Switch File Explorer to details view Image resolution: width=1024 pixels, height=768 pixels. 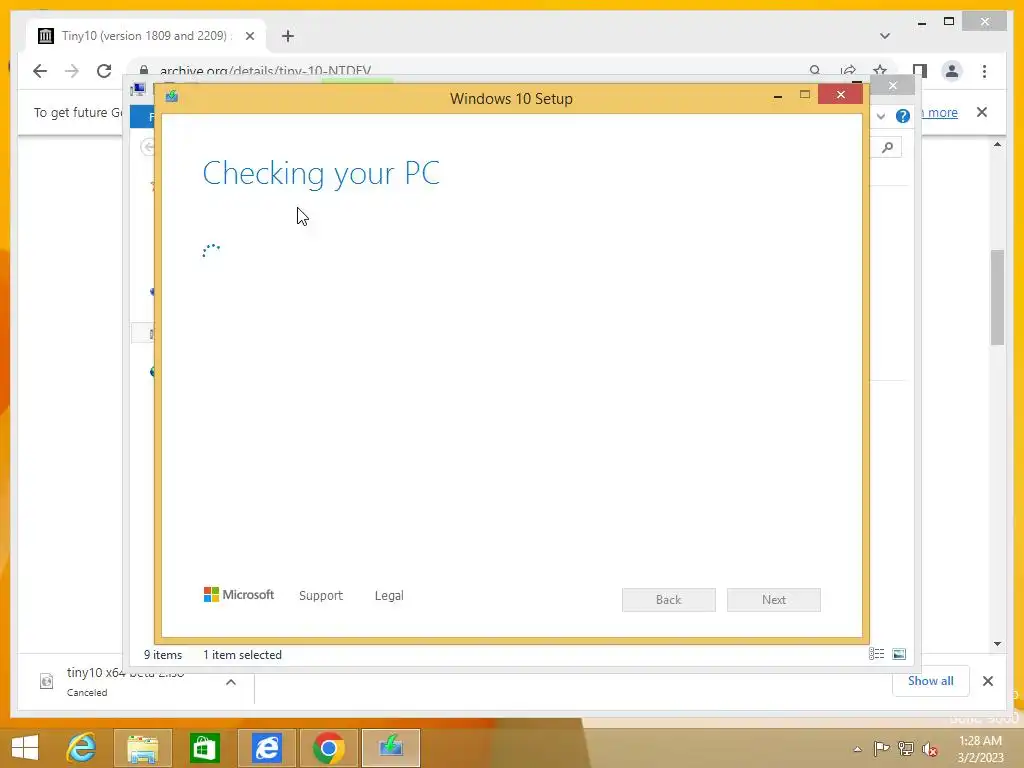tap(876, 654)
